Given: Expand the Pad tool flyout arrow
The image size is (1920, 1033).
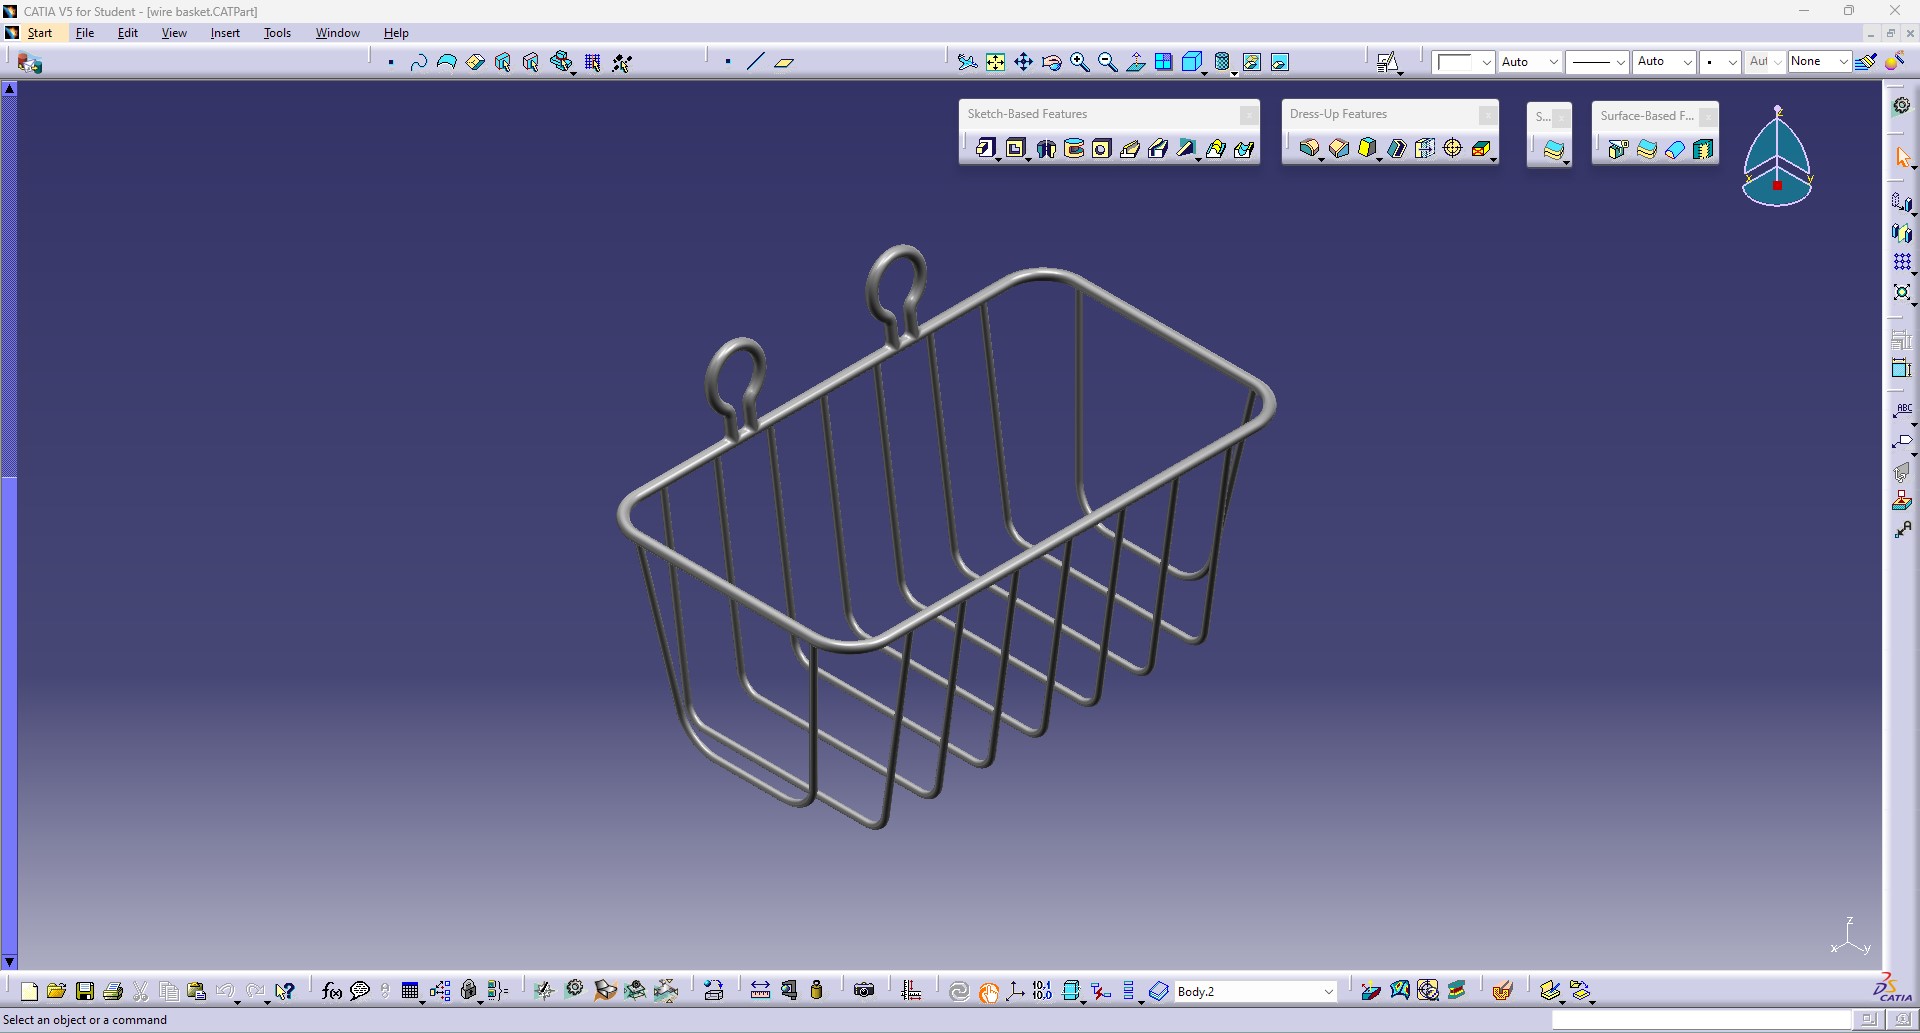Looking at the screenshot, I should 998,159.
